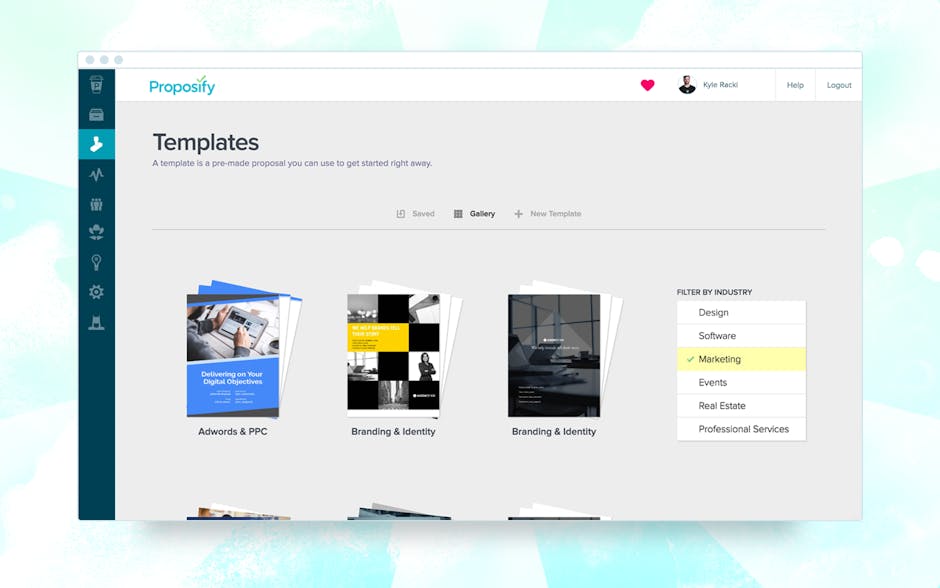Open the lightbulb ideas icon
The image size is (940, 588).
pyautogui.click(x=96, y=261)
